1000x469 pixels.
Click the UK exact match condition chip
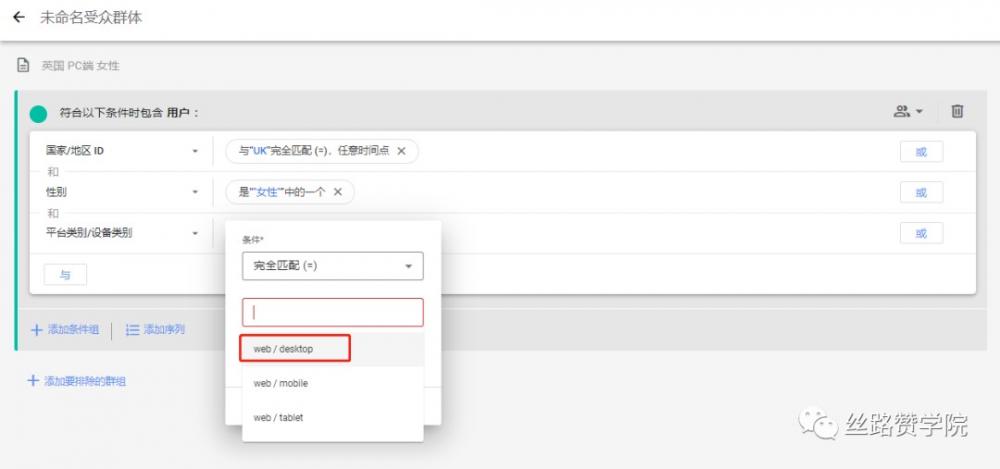pos(321,151)
